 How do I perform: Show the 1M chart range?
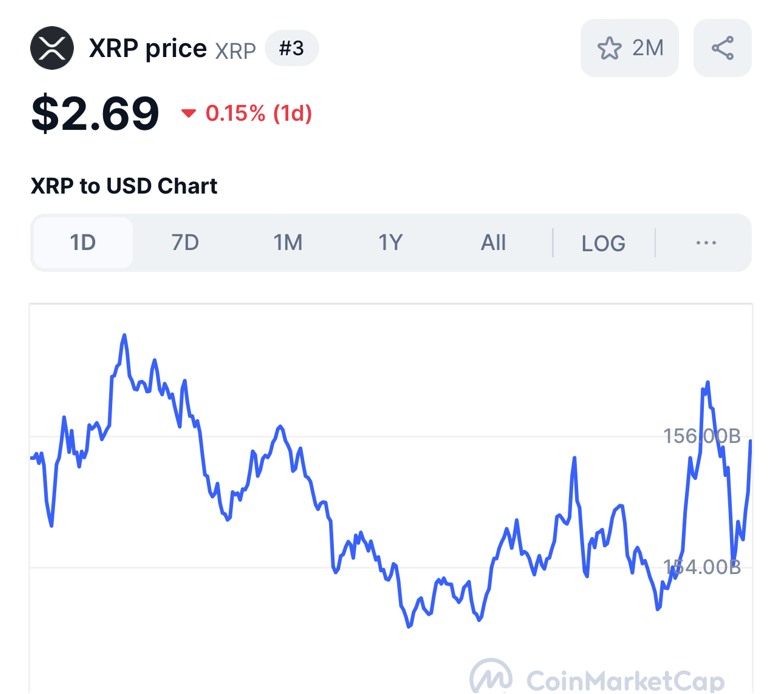pyautogui.click(x=288, y=243)
